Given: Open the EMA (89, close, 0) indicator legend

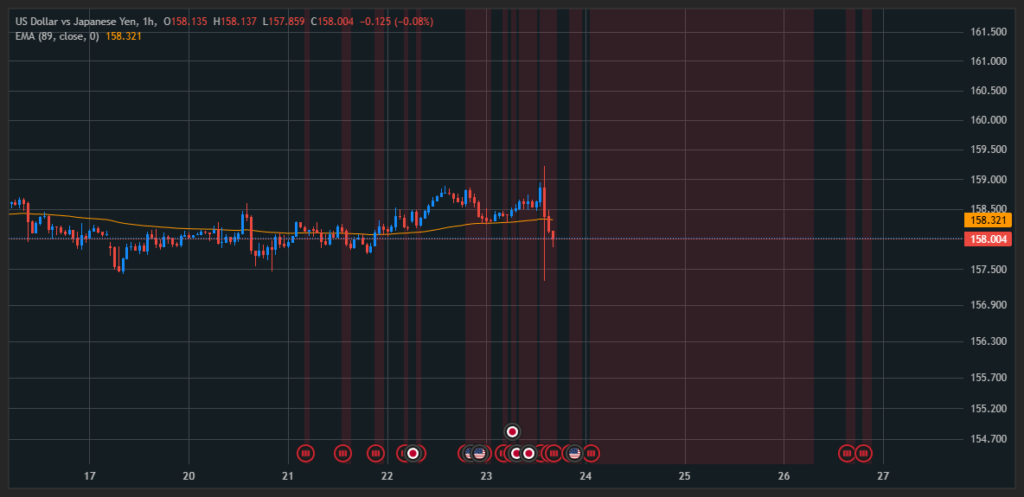Looking at the screenshot, I should pyautogui.click(x=57, y=36).
